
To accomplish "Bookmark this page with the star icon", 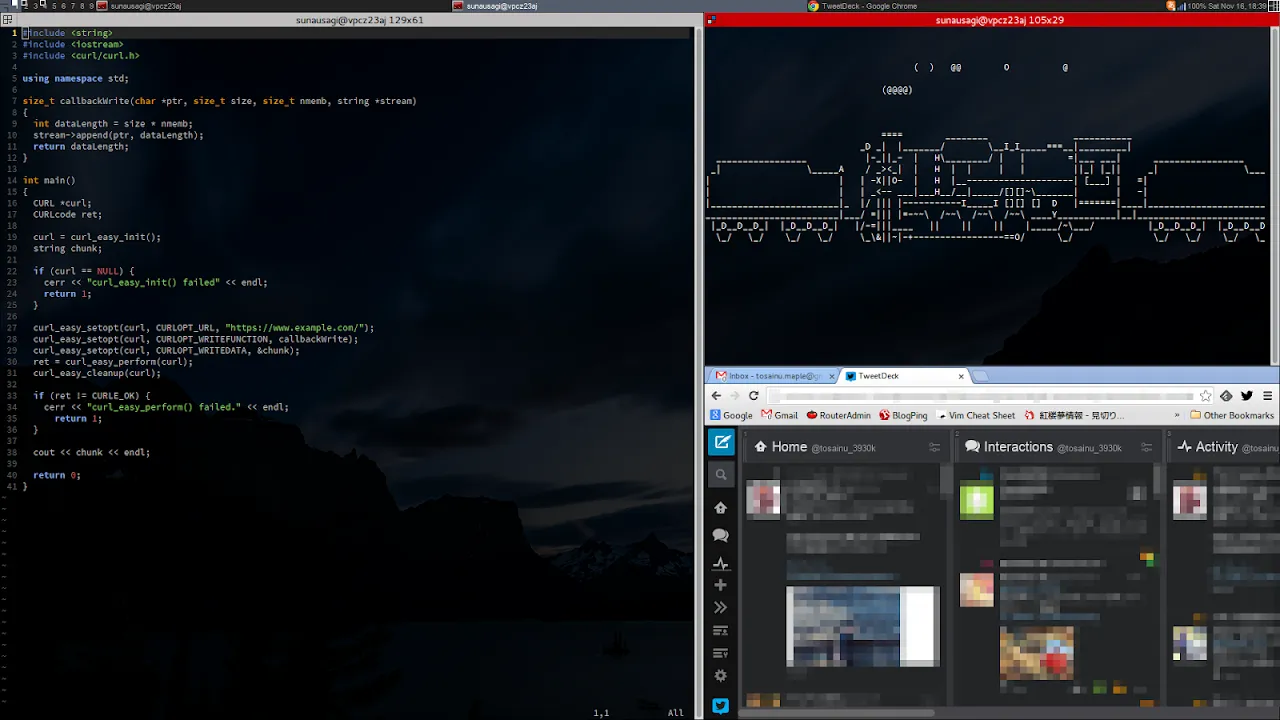I will tap(1206, 396).
